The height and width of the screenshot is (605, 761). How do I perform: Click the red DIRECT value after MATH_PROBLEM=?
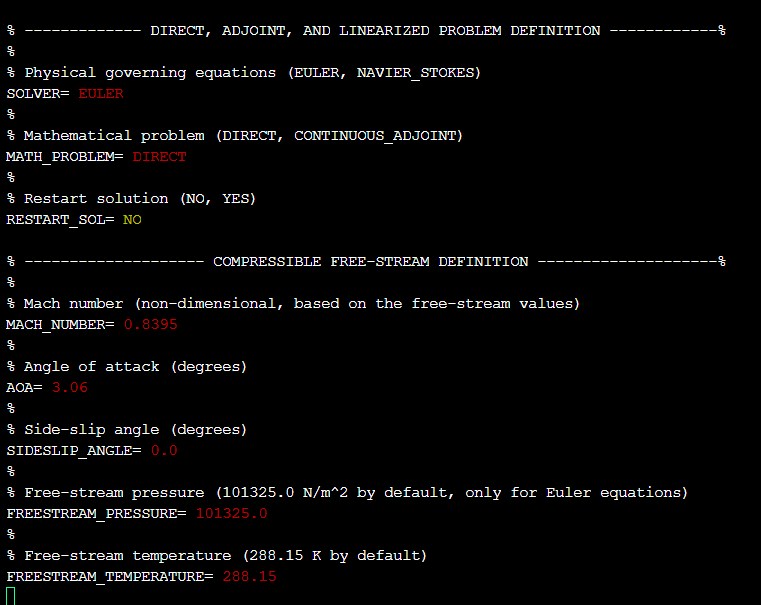159,156
